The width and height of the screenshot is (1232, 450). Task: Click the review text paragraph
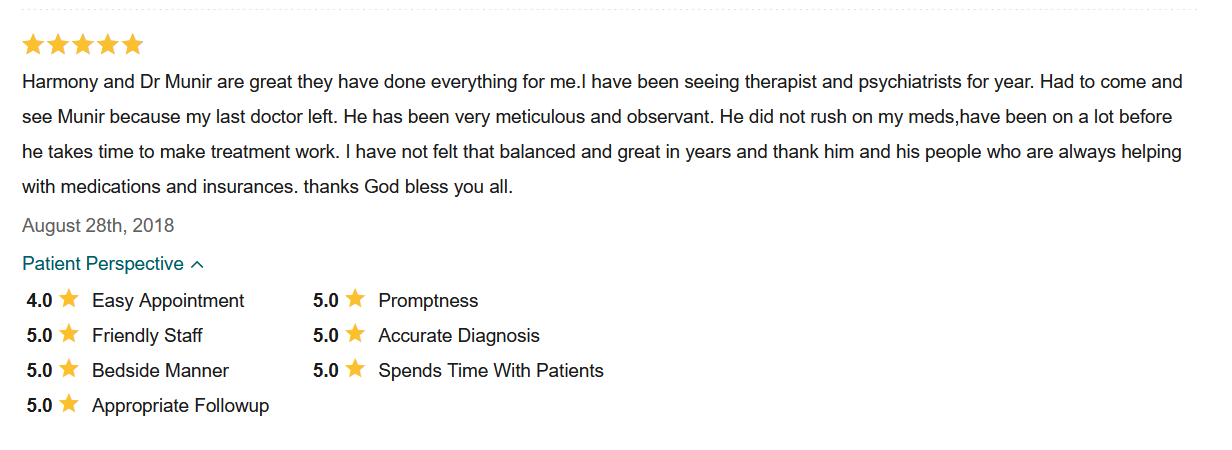click(602, 134)
